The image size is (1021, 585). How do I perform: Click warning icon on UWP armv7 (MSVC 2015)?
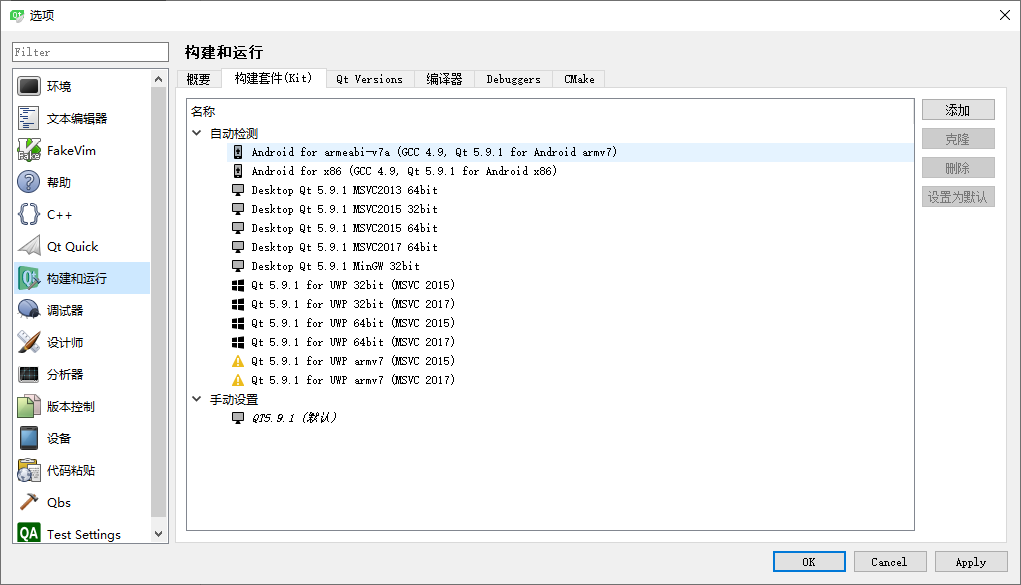tap(237, 361)
